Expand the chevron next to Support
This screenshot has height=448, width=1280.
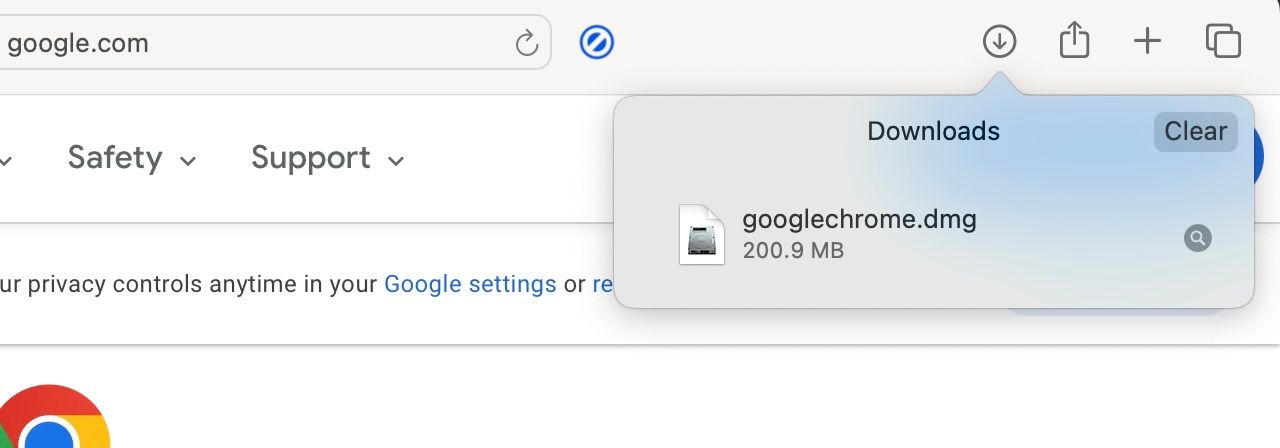(396, 161)
